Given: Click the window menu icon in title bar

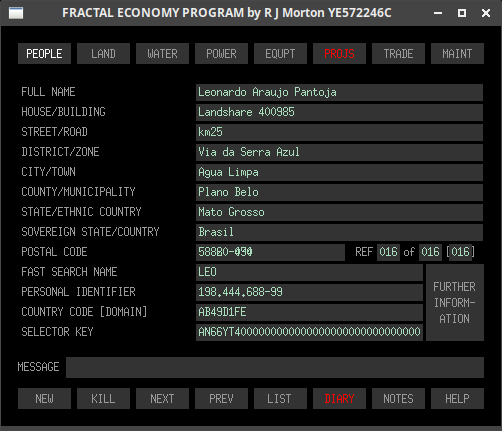Looking at the screenshot, I should pos(16,13).
